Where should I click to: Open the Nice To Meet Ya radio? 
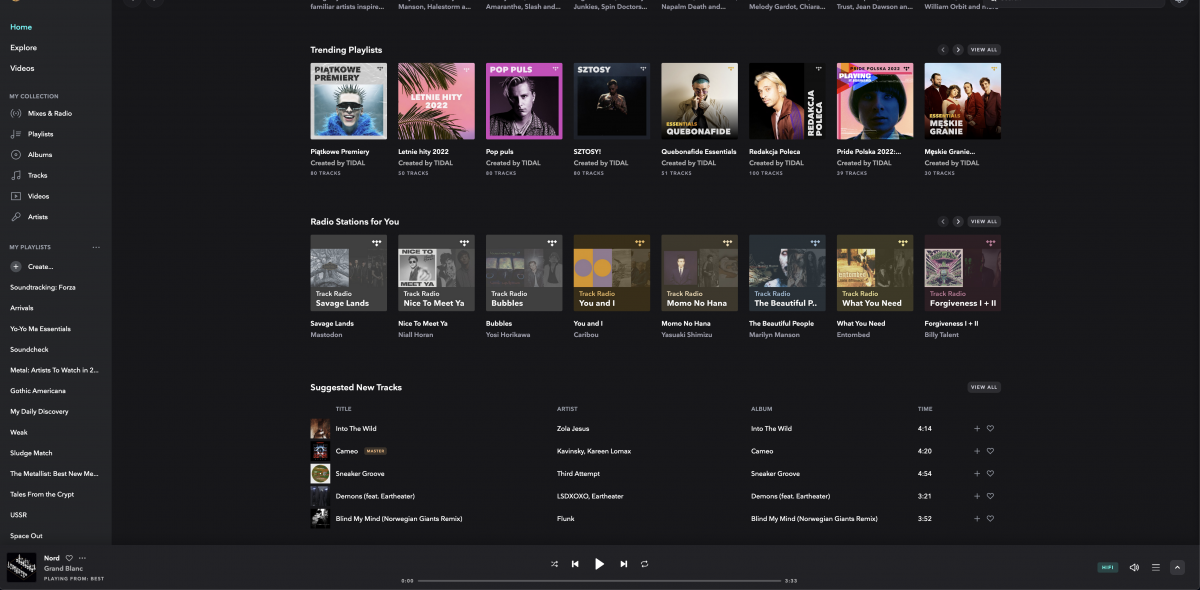point(436,273)
